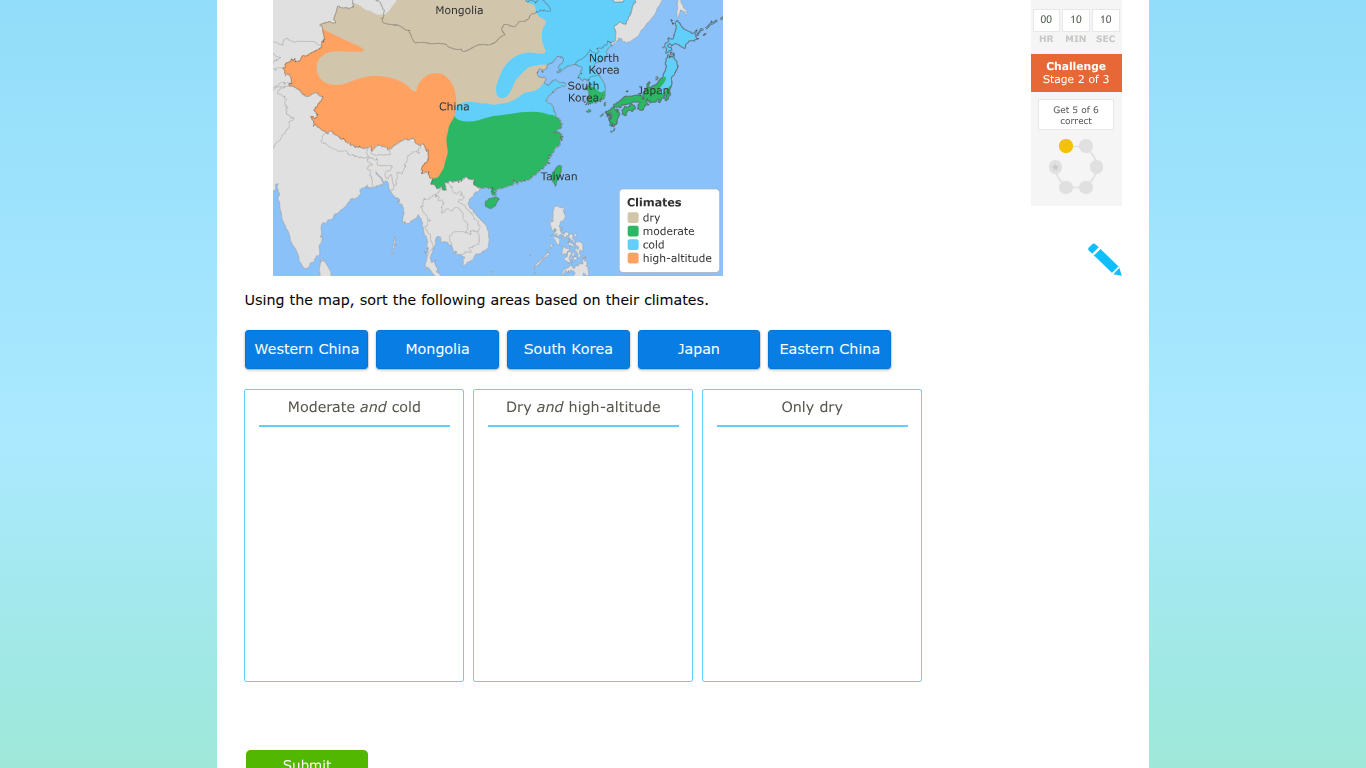Select the South Korea tile
The height and width of the screenshot is (768, 1366).
coord(568,349)
